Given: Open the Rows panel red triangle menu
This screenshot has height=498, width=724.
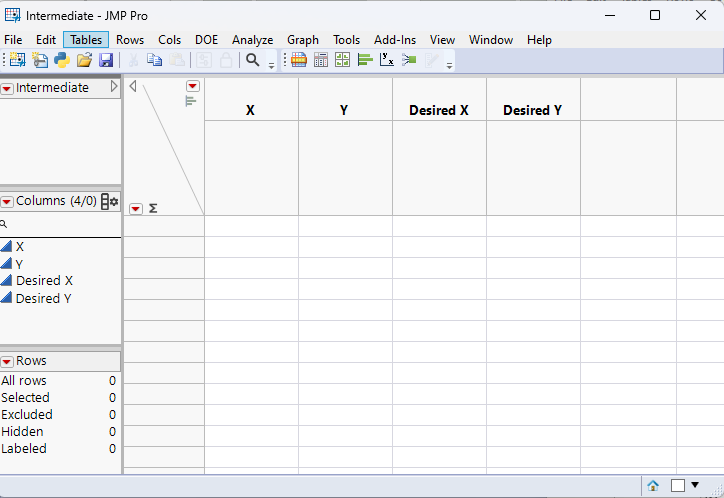Looking at the screenshot, I should pos(7,361).
